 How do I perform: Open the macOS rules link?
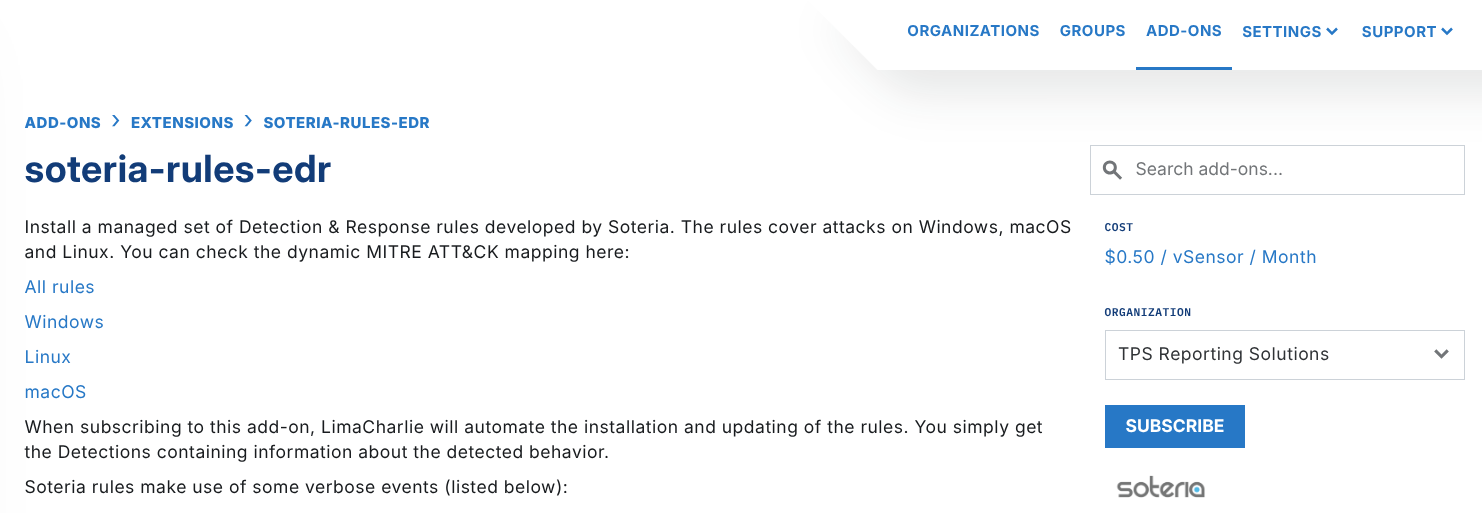pos(56,392)
